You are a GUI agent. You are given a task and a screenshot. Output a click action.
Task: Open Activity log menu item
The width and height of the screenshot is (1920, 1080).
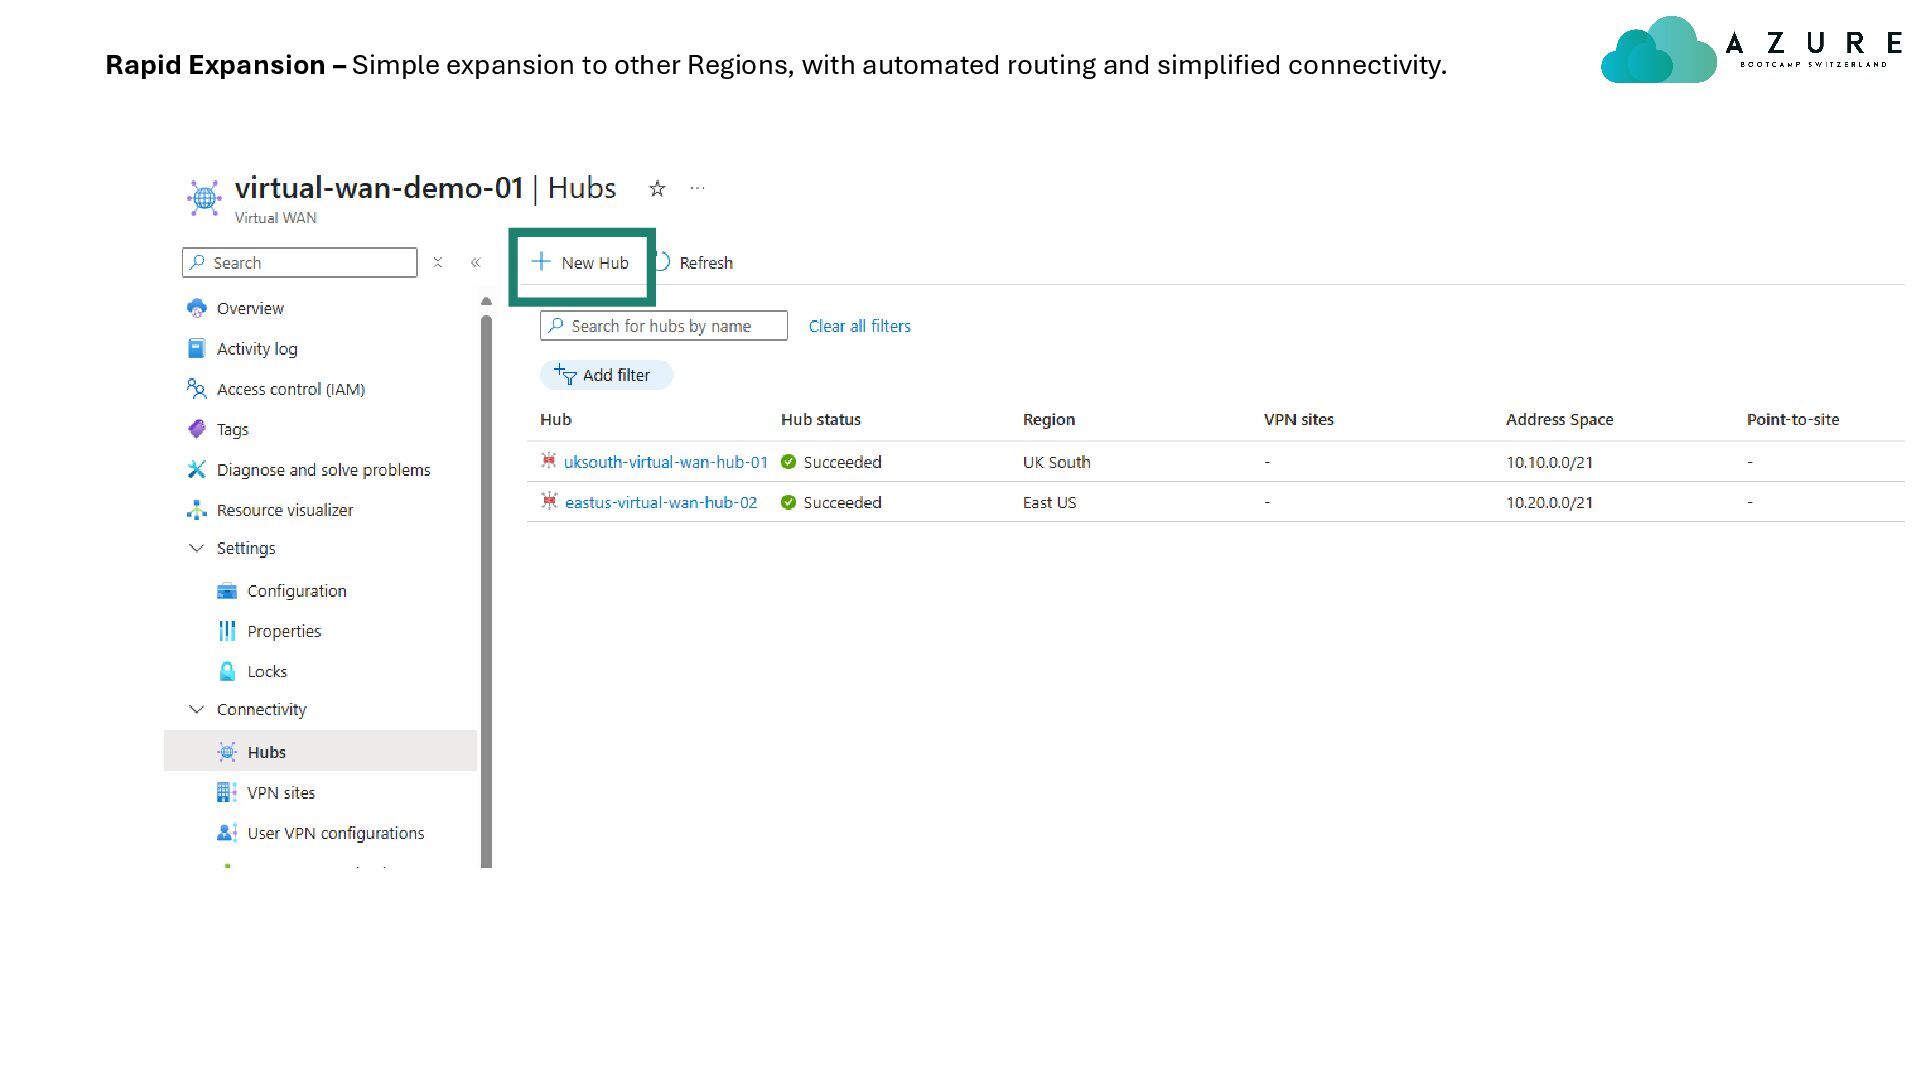click(257, 349)
